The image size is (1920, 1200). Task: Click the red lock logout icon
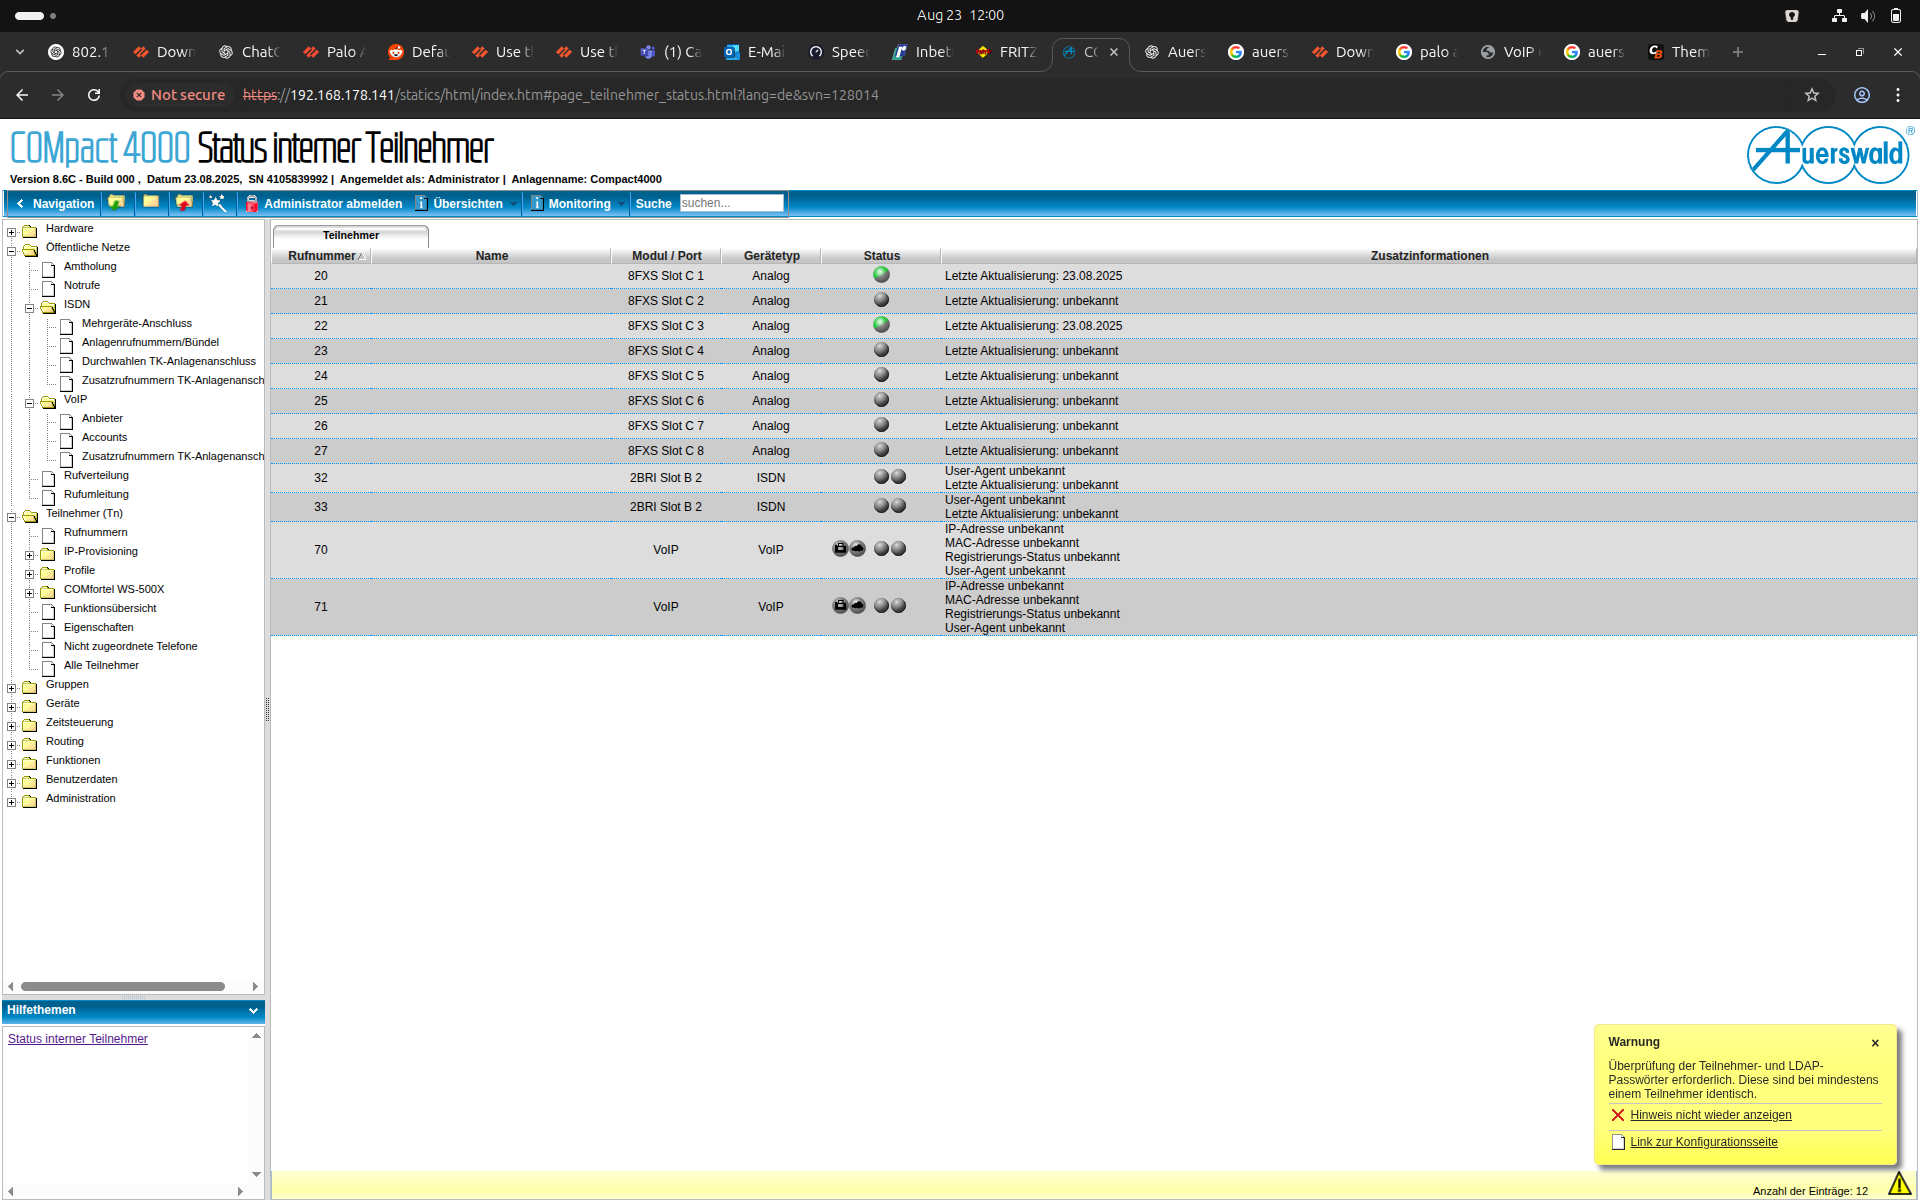pyautogui.click(x=252, y=204)
